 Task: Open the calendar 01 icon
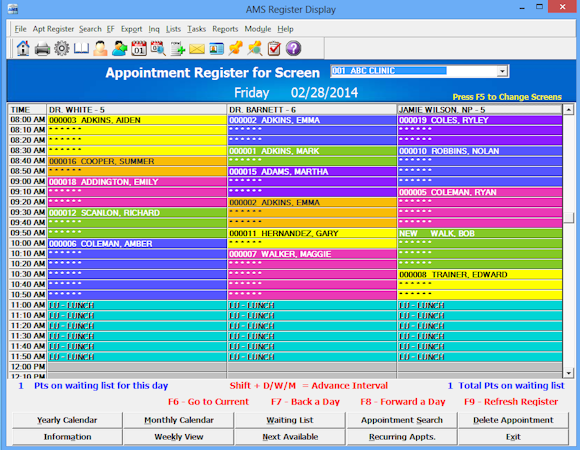tap(139, 48)
